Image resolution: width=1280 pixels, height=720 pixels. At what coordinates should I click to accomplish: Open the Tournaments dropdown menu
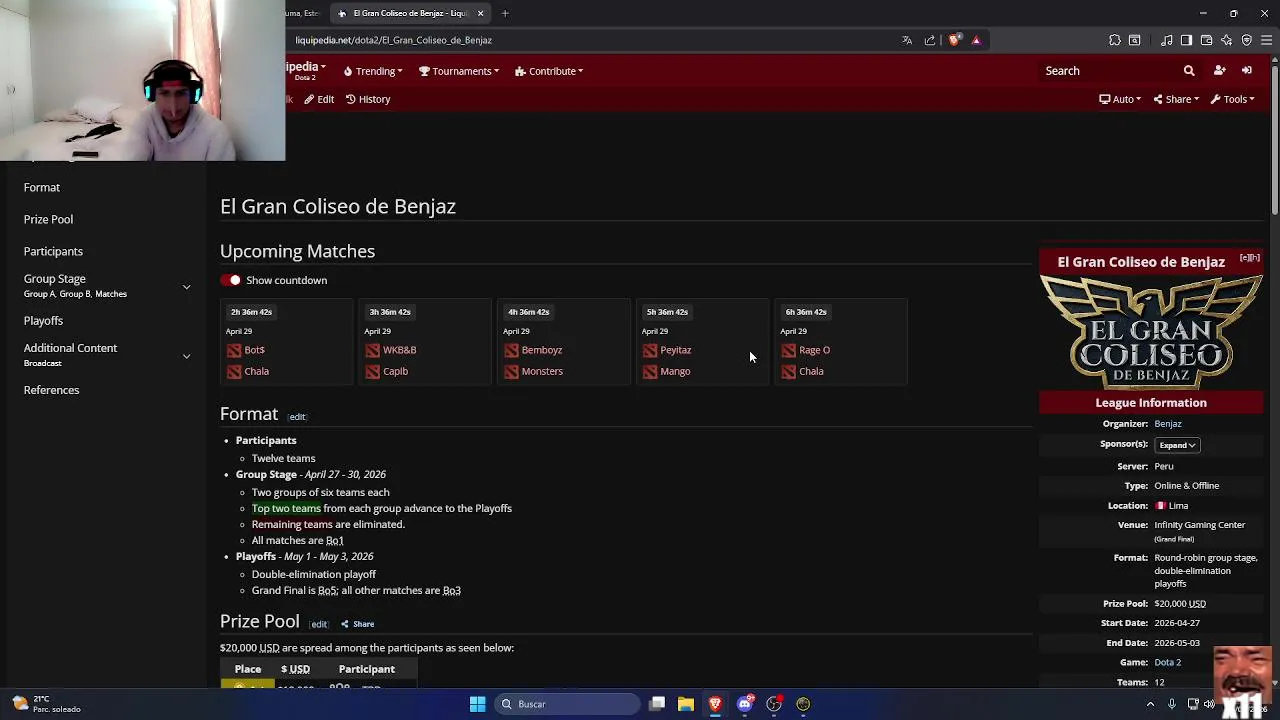click(459, 71)
